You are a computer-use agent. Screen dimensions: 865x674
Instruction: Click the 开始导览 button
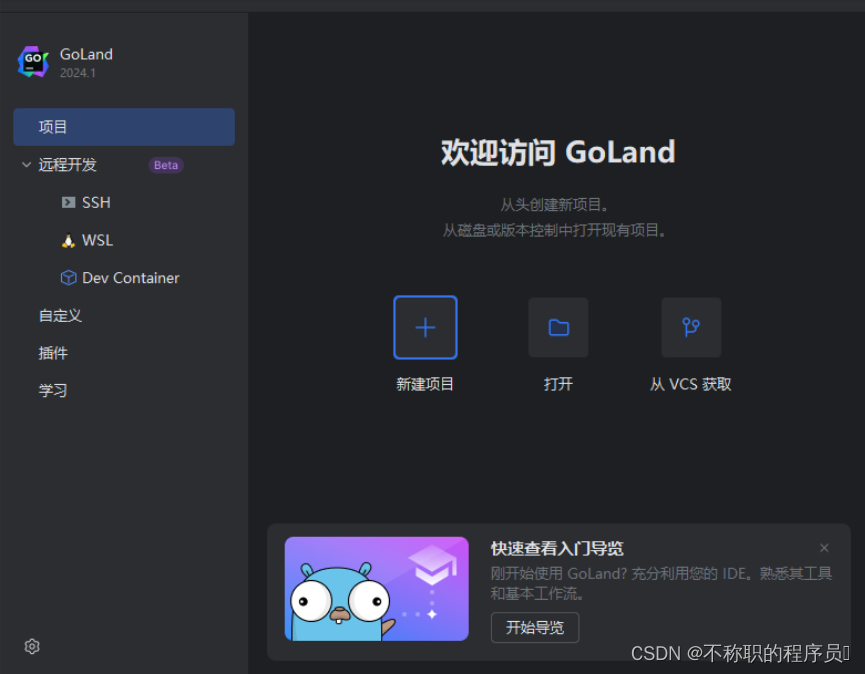tap(535, 627)
